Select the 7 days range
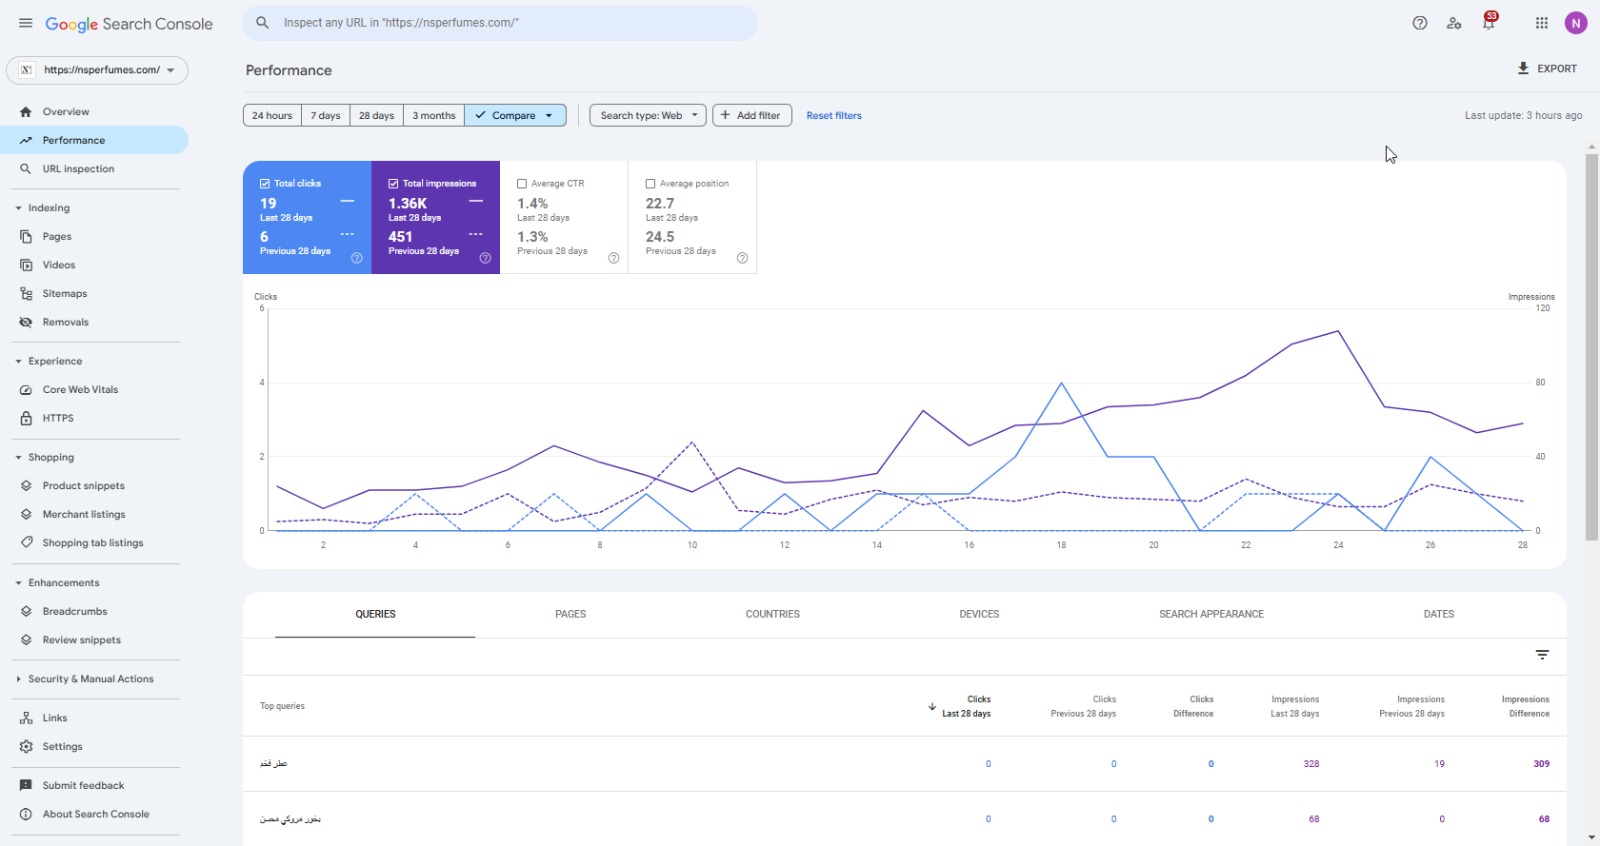 click(326, 116)
